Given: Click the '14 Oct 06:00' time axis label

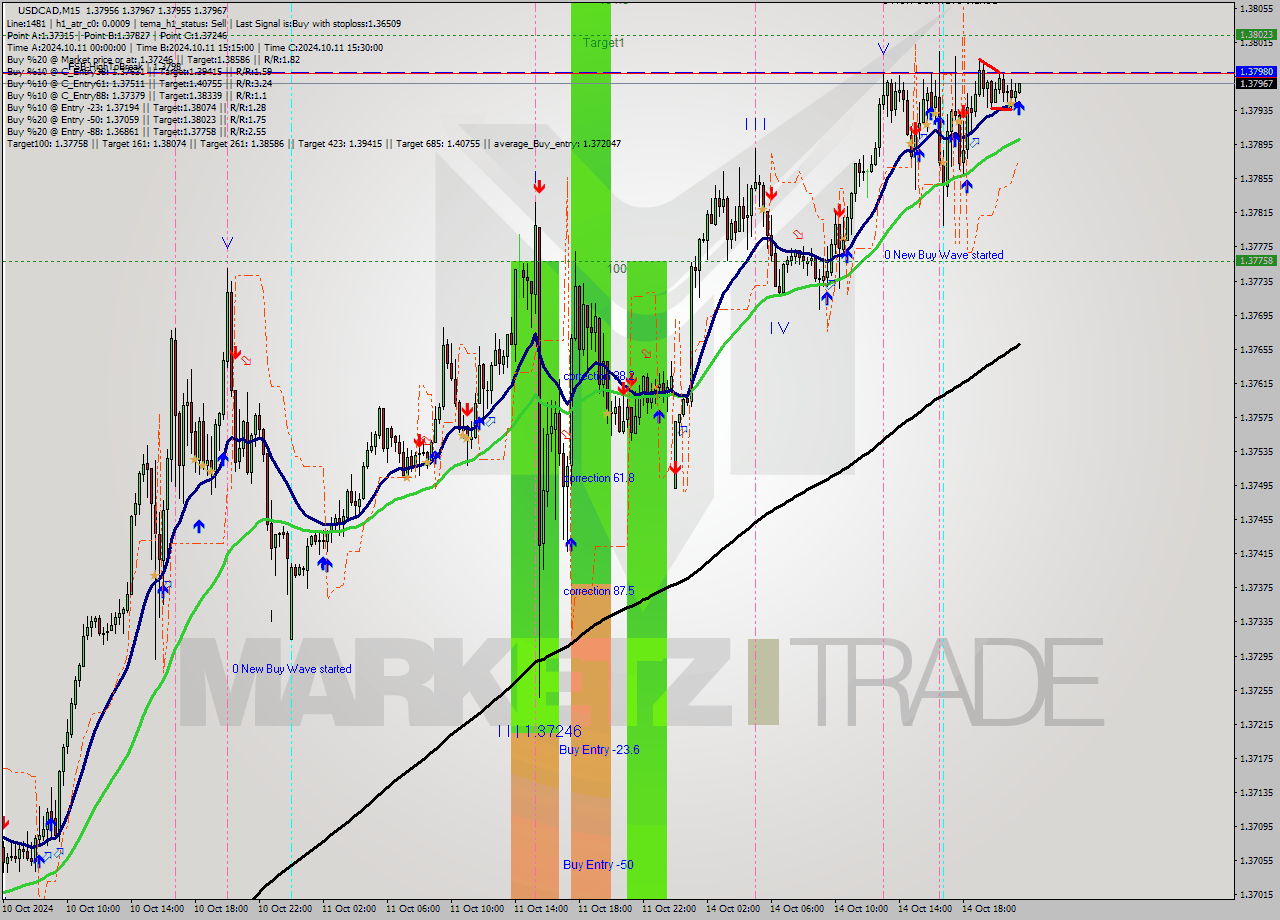Looking at the screenshot, I should tap(795, 909).
